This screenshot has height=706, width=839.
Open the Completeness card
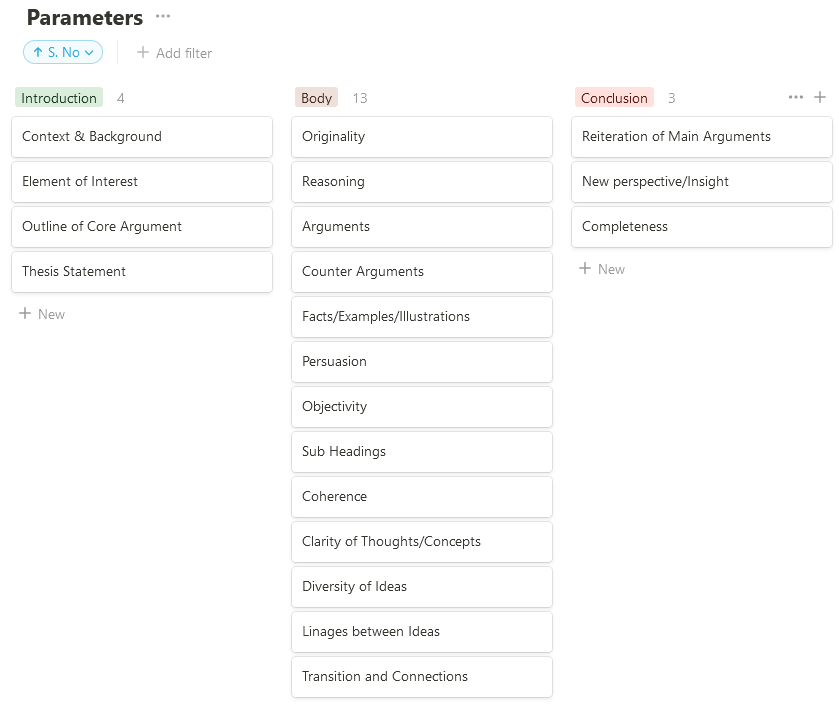[701, 227]
